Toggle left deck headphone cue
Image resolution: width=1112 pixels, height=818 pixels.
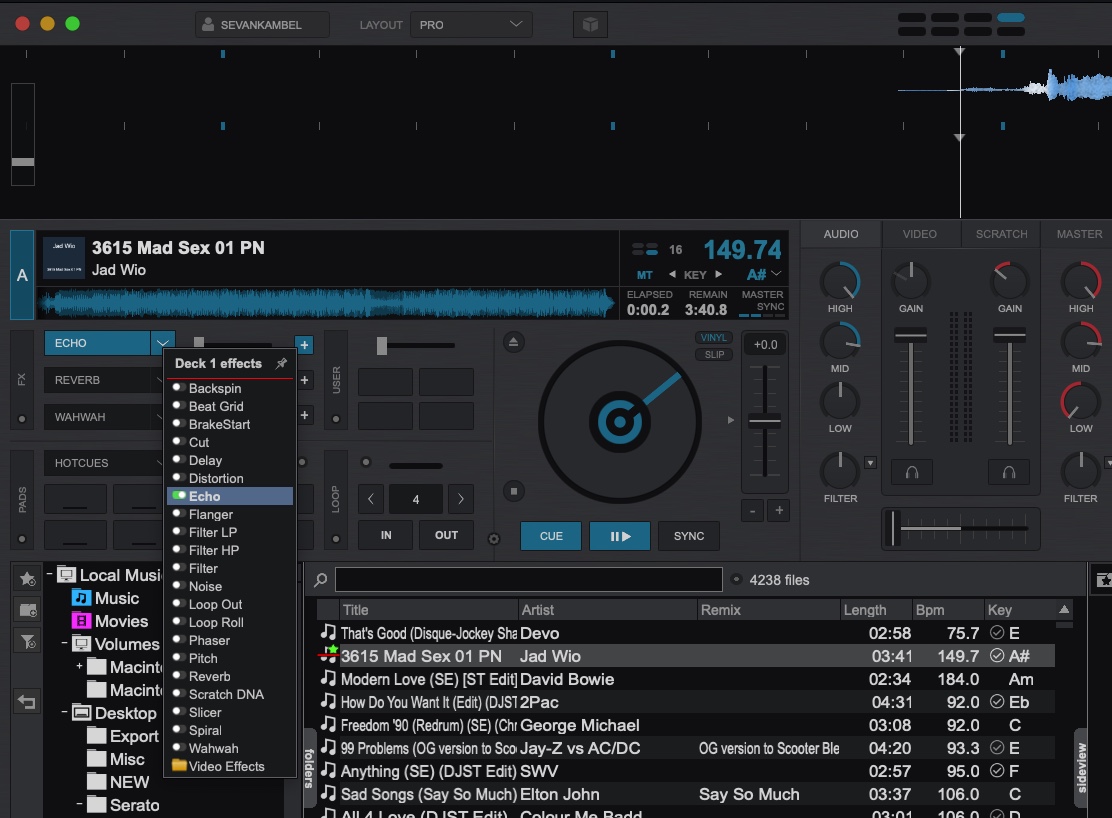pos(912,472)
